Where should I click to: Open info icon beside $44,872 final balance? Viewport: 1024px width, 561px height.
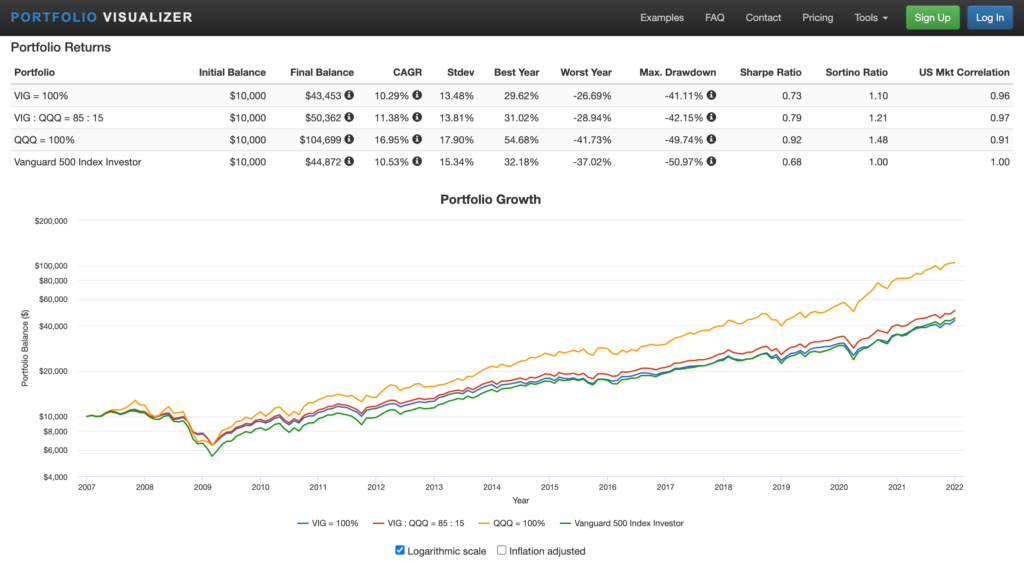click(x=349, y=161)
